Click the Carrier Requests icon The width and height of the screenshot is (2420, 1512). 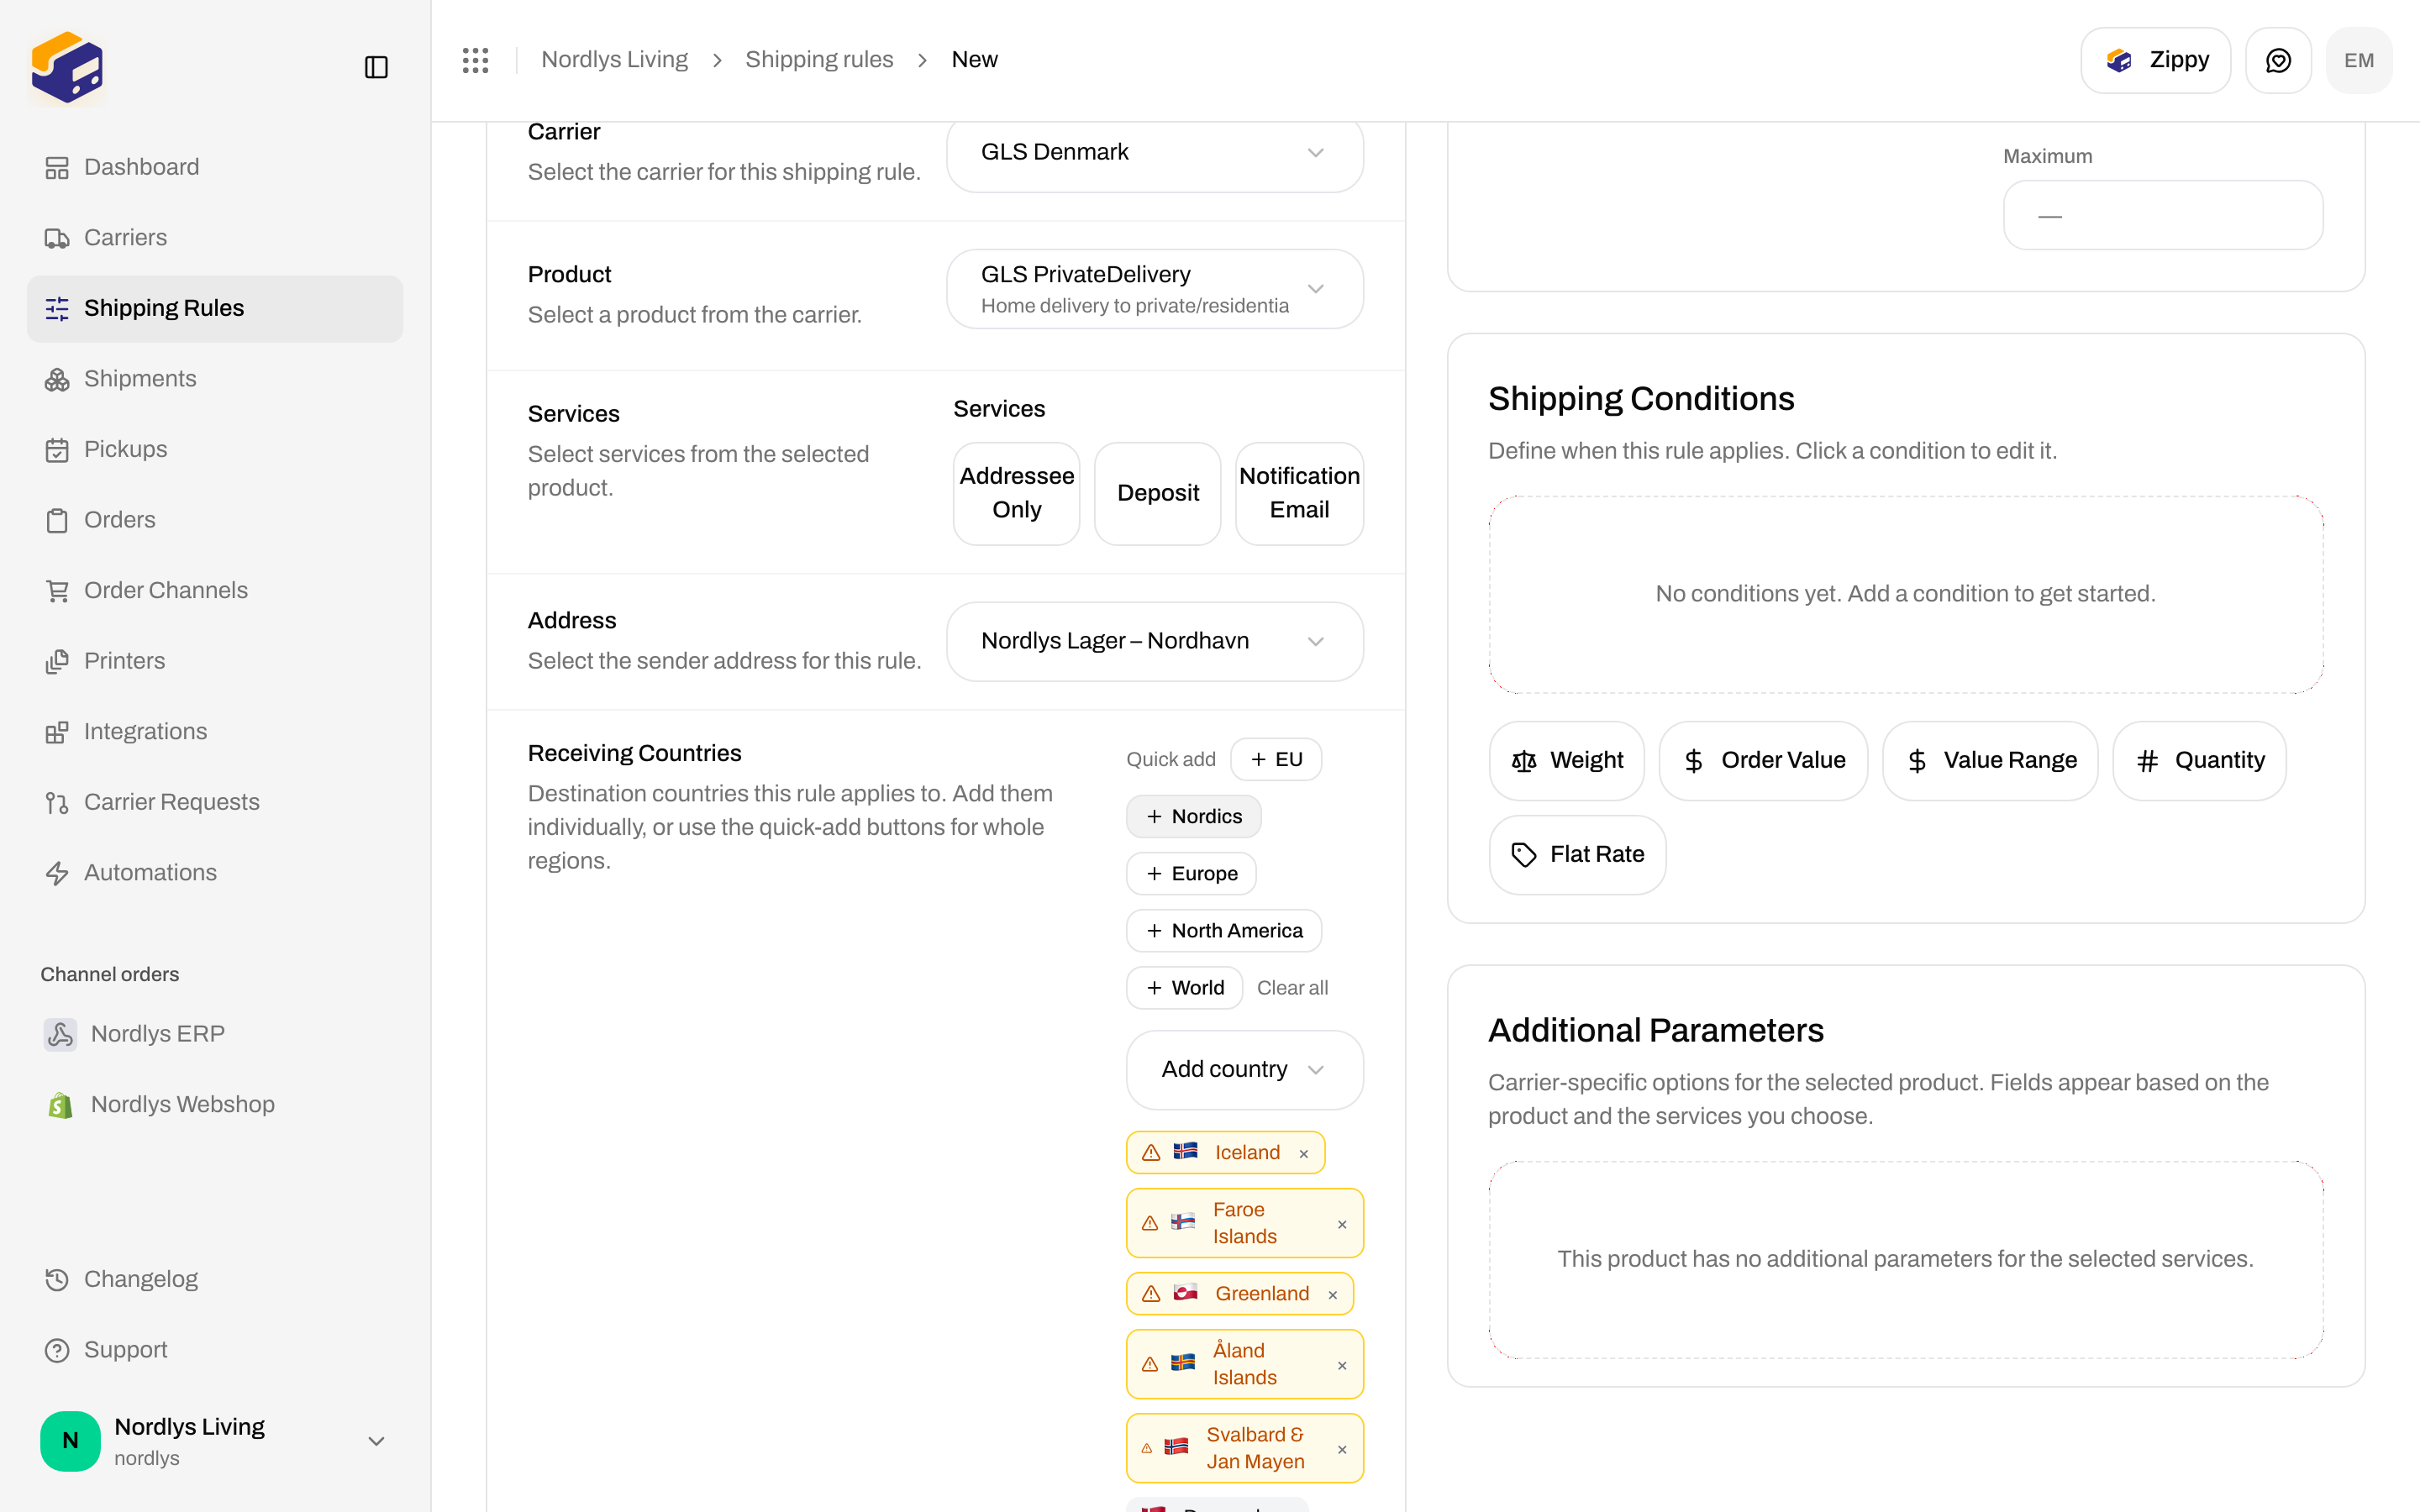click(x=57, y=802)
